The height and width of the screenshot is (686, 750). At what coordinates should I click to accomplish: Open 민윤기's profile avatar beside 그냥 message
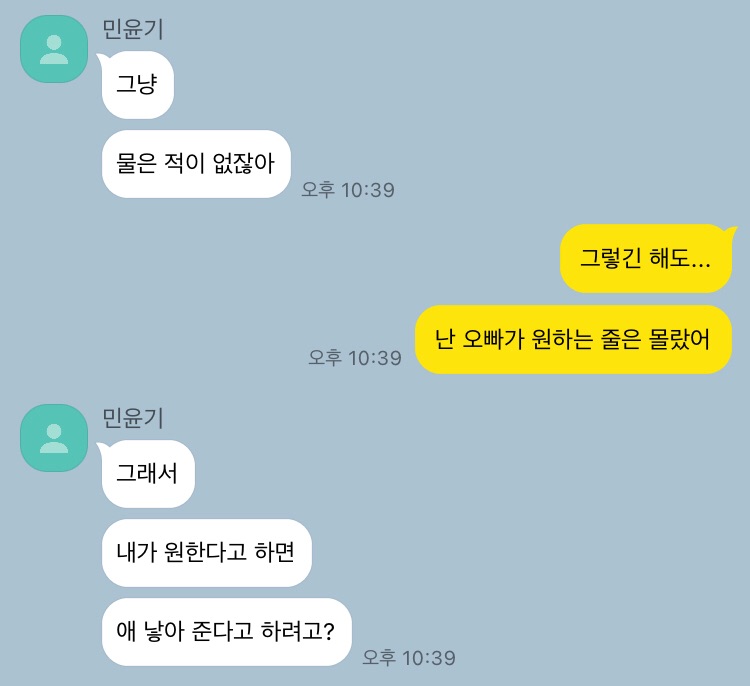click(x=54, y=49)
